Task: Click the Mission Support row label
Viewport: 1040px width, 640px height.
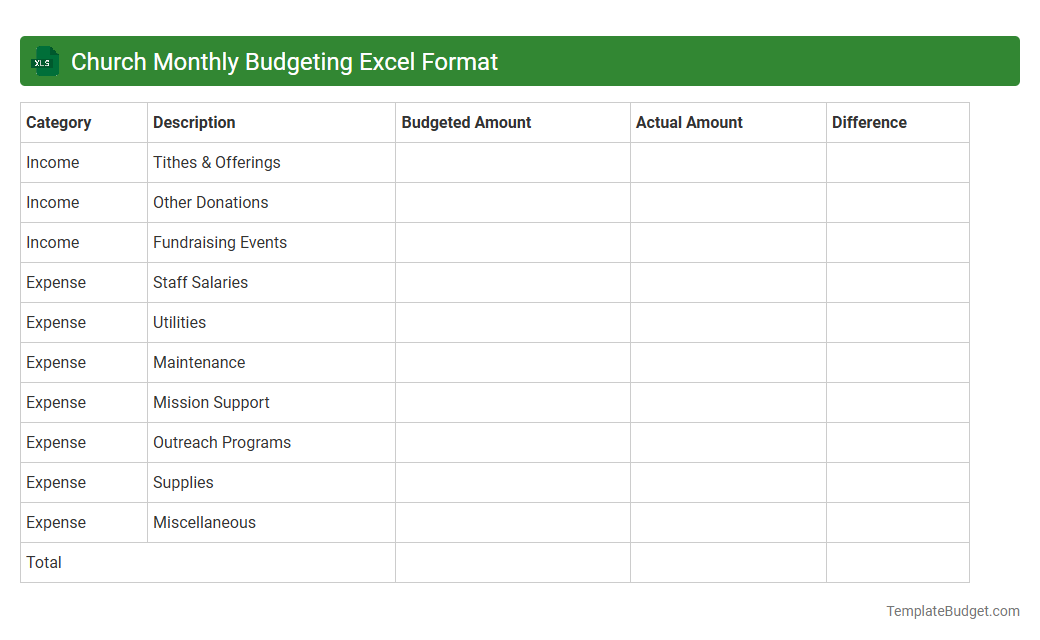Action: [x=211, y=402]
